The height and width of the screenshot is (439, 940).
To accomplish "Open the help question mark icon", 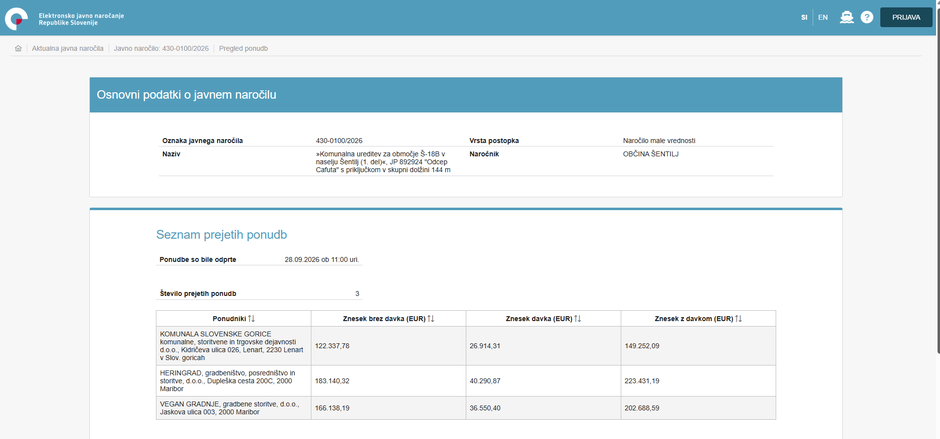I will pyautogui.click(x=867, y=17).
